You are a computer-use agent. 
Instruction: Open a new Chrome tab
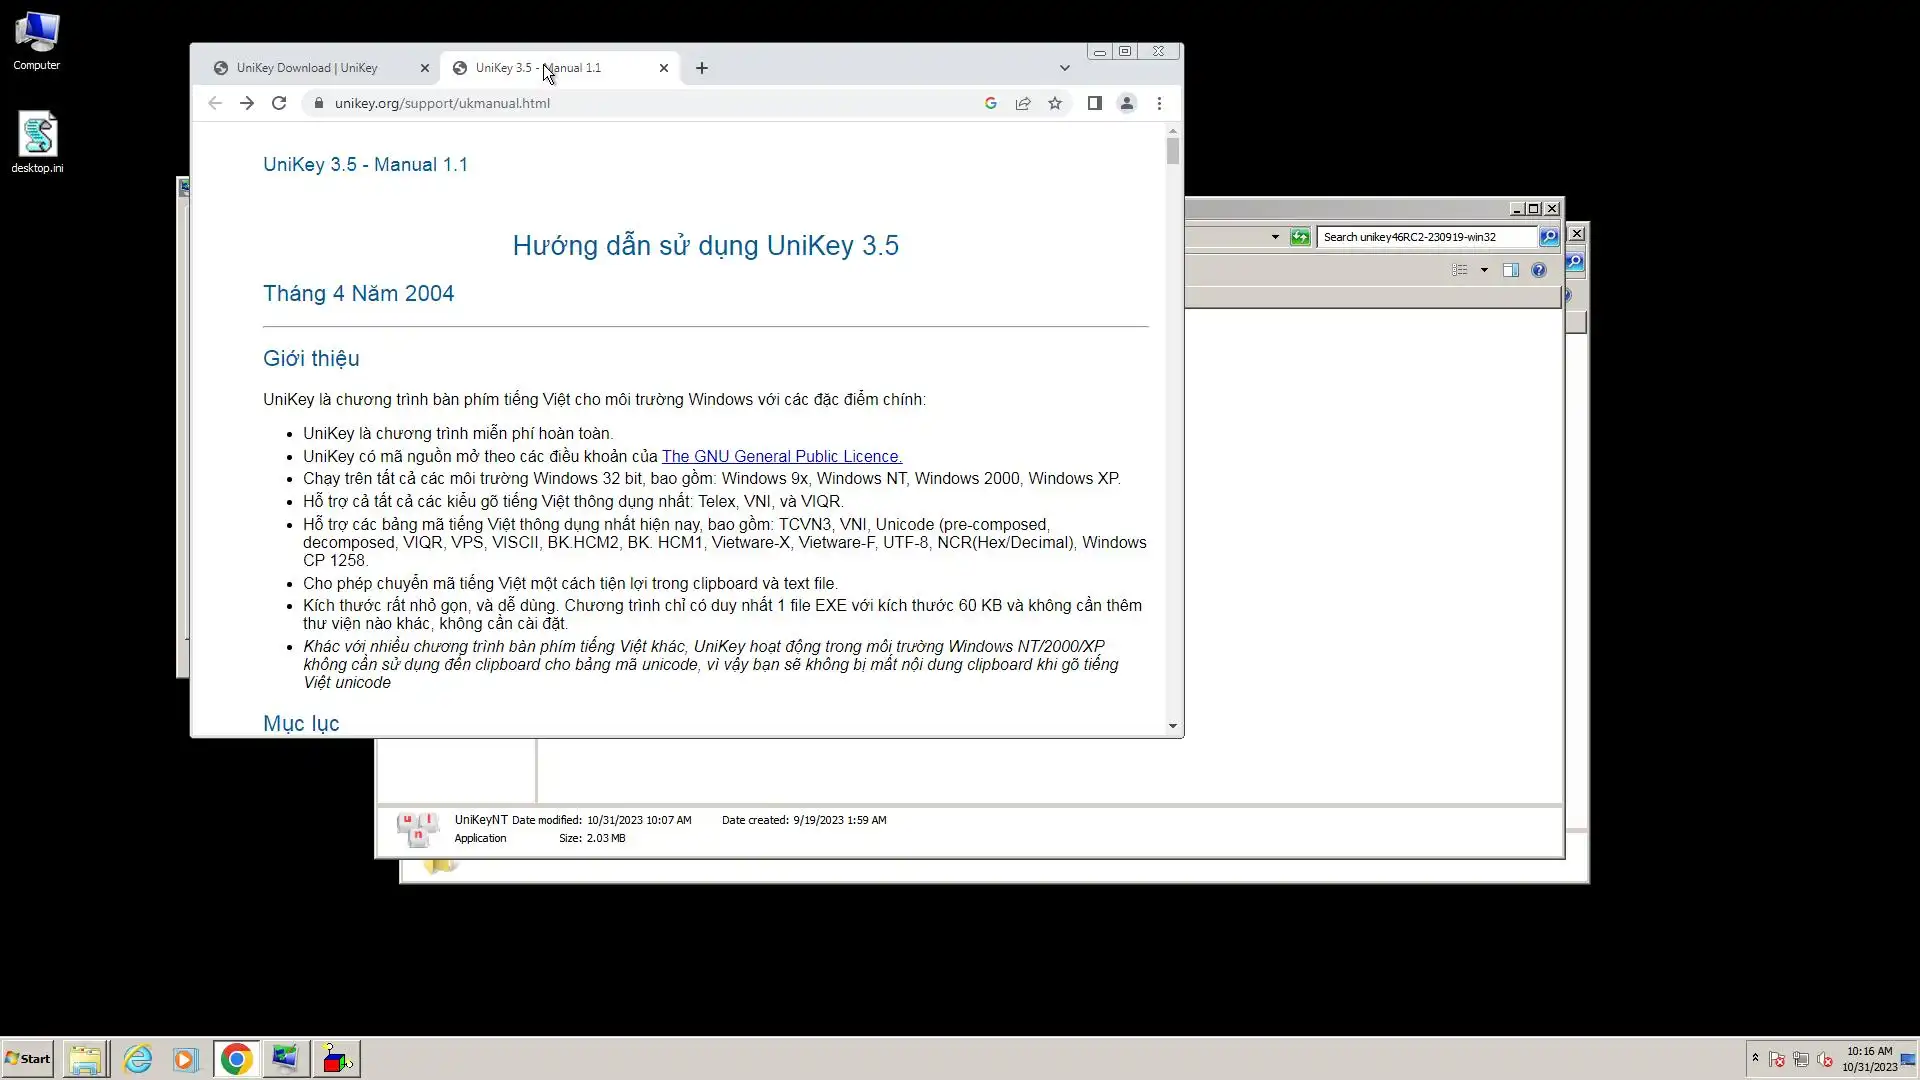(x=702, y=68)
